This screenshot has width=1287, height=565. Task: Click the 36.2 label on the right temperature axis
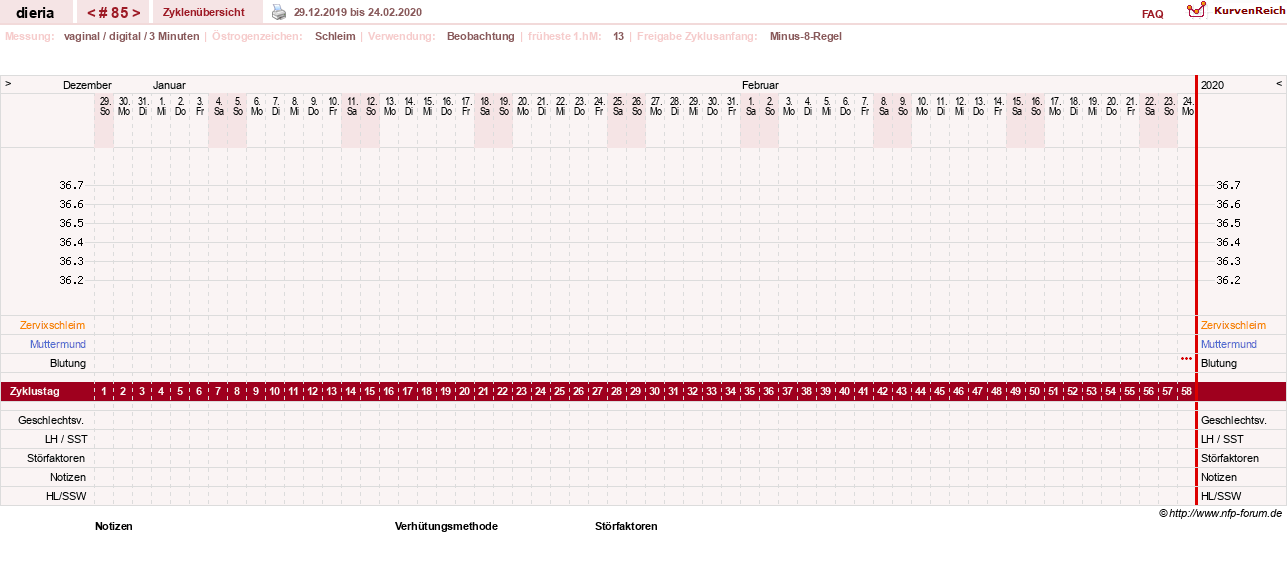[x=1228, y=280]
